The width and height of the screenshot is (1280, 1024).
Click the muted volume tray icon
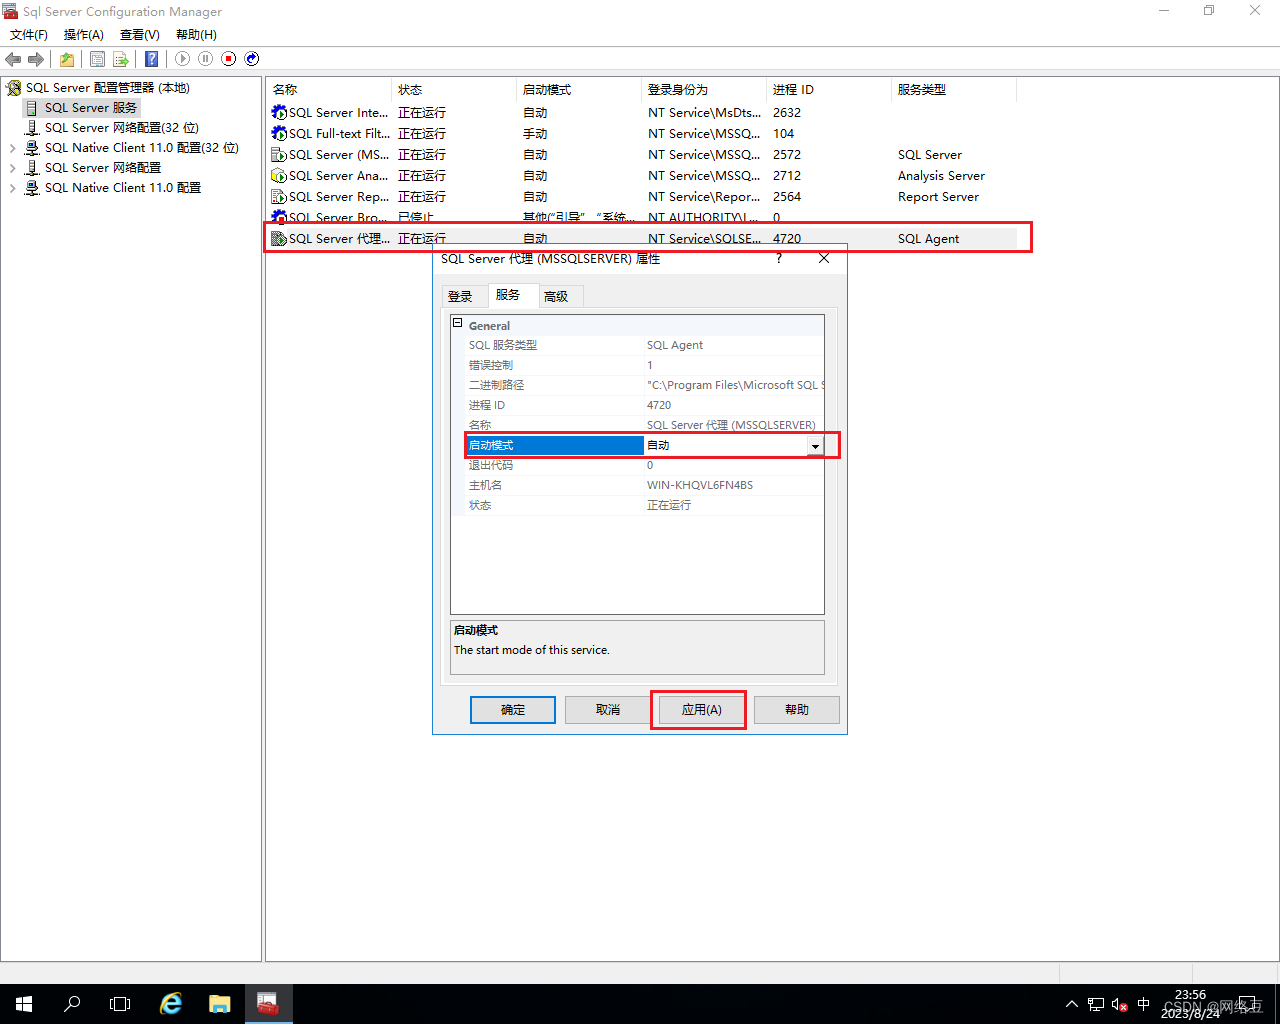pyautogui.click(x=1120, y=1004)
